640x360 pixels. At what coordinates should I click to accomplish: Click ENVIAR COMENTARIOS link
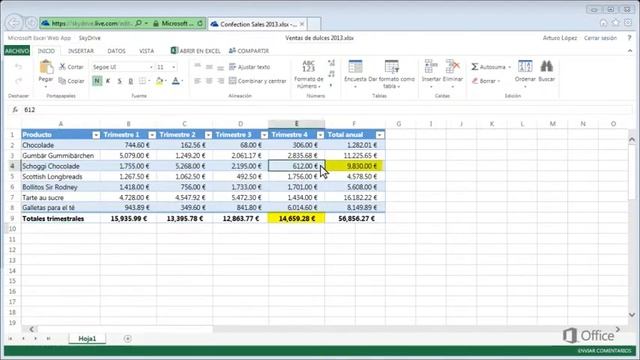(604, 351)
